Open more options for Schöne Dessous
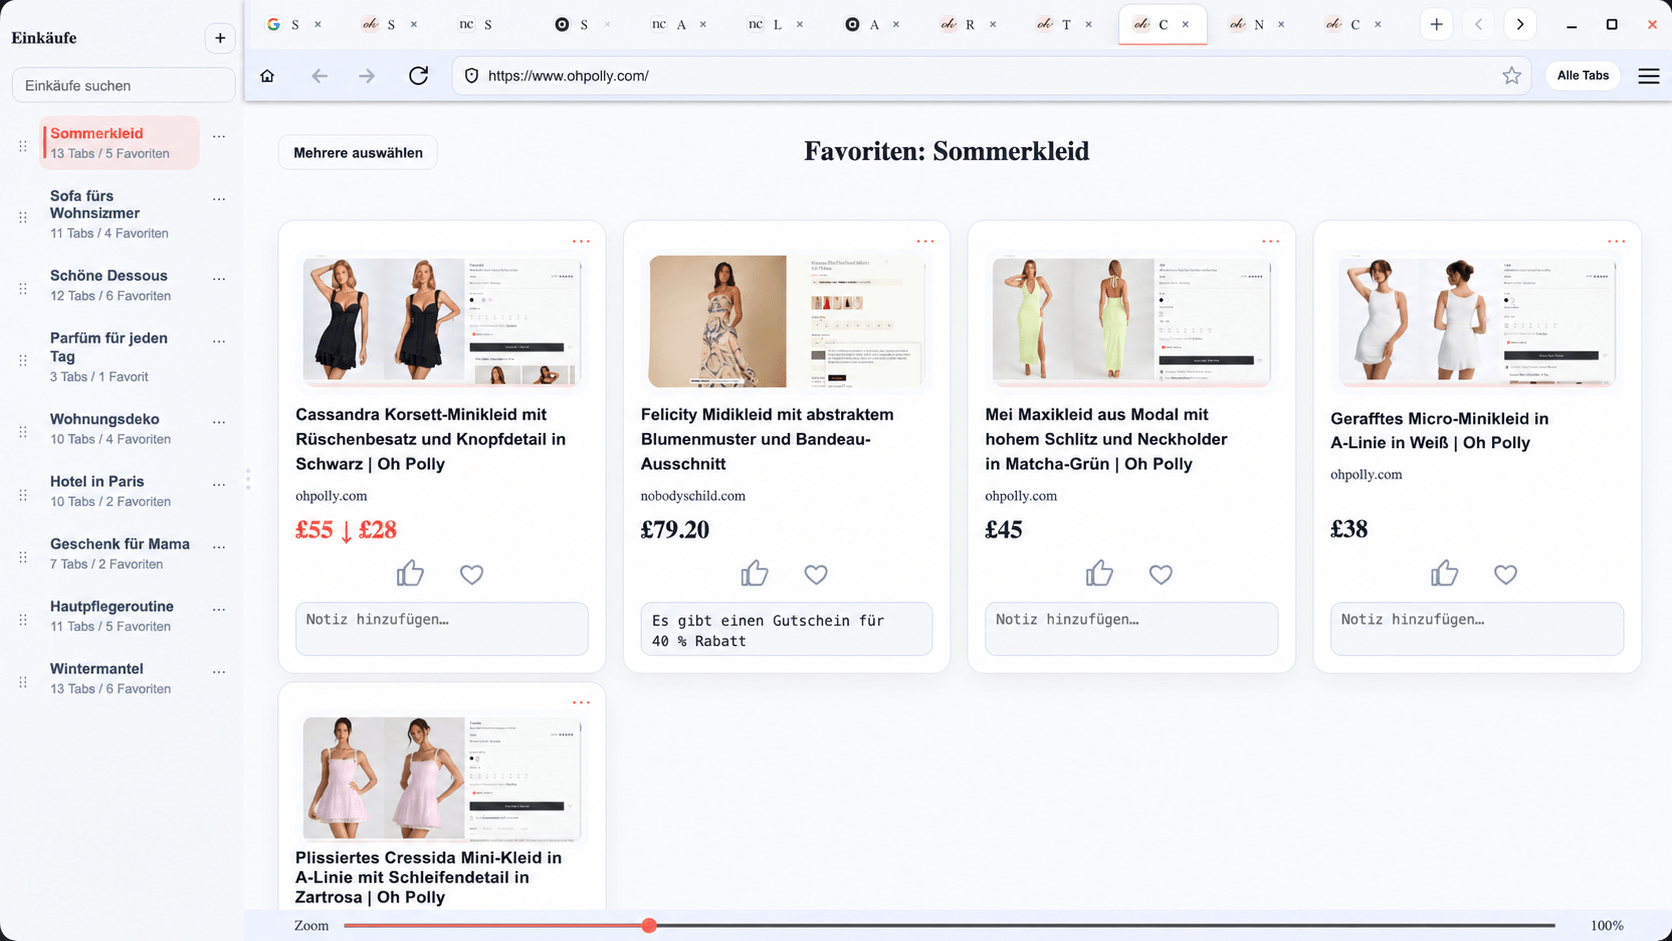 [219, 278]
